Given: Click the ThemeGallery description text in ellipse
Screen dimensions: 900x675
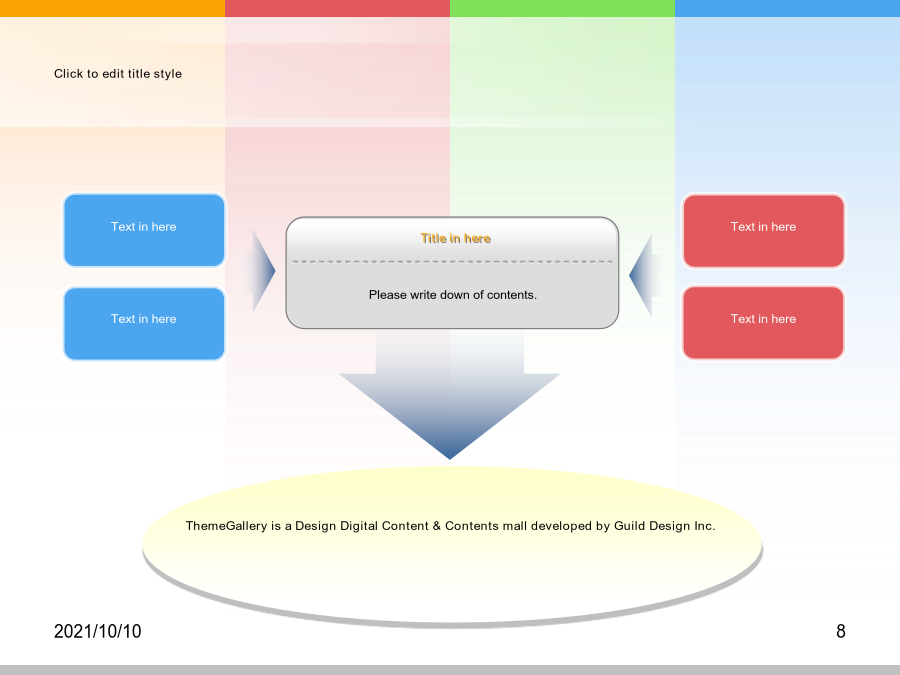Looking at the screenshot, I should click(x=451, y=526).
